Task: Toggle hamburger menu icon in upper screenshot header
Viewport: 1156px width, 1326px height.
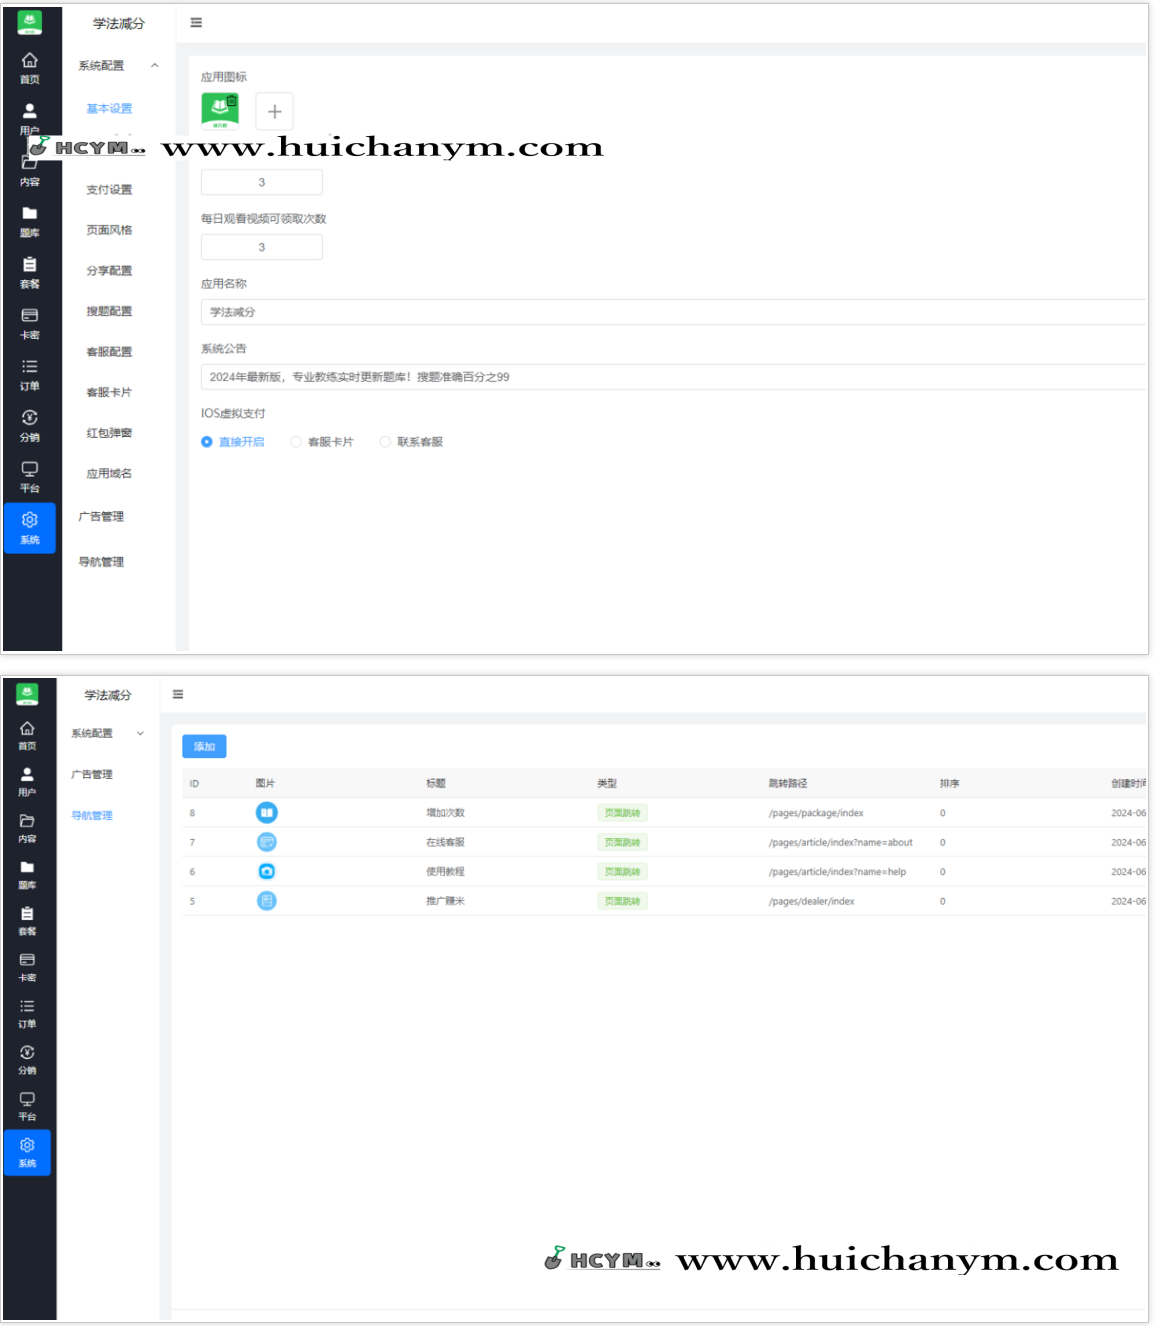Action: tap(196, 22)
